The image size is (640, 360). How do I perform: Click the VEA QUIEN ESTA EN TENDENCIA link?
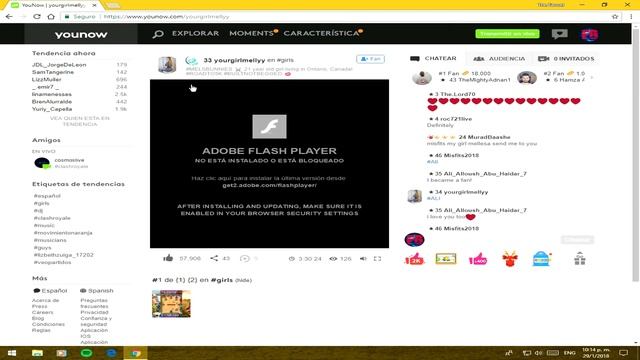tap(80, 121)
